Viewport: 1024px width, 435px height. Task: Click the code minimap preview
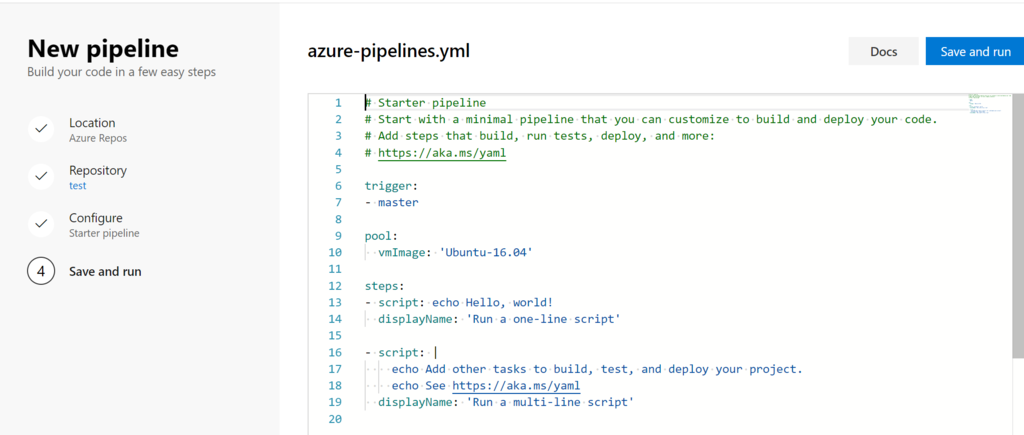point(985,103)
